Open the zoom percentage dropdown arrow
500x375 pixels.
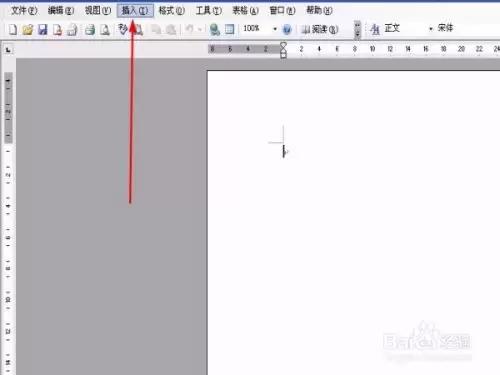pyautogui.click(x=275, y=29)
